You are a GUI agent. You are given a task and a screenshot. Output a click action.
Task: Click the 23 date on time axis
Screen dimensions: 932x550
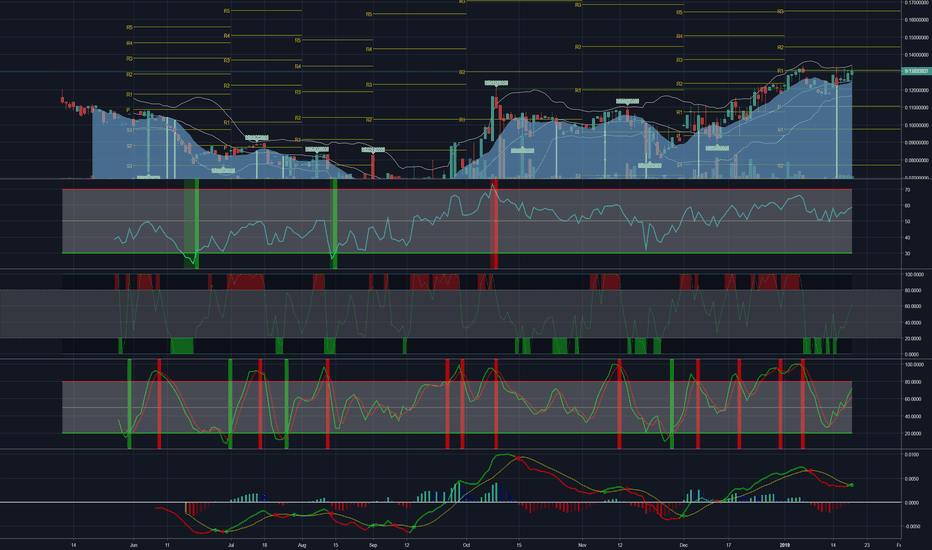coord(867,545)
